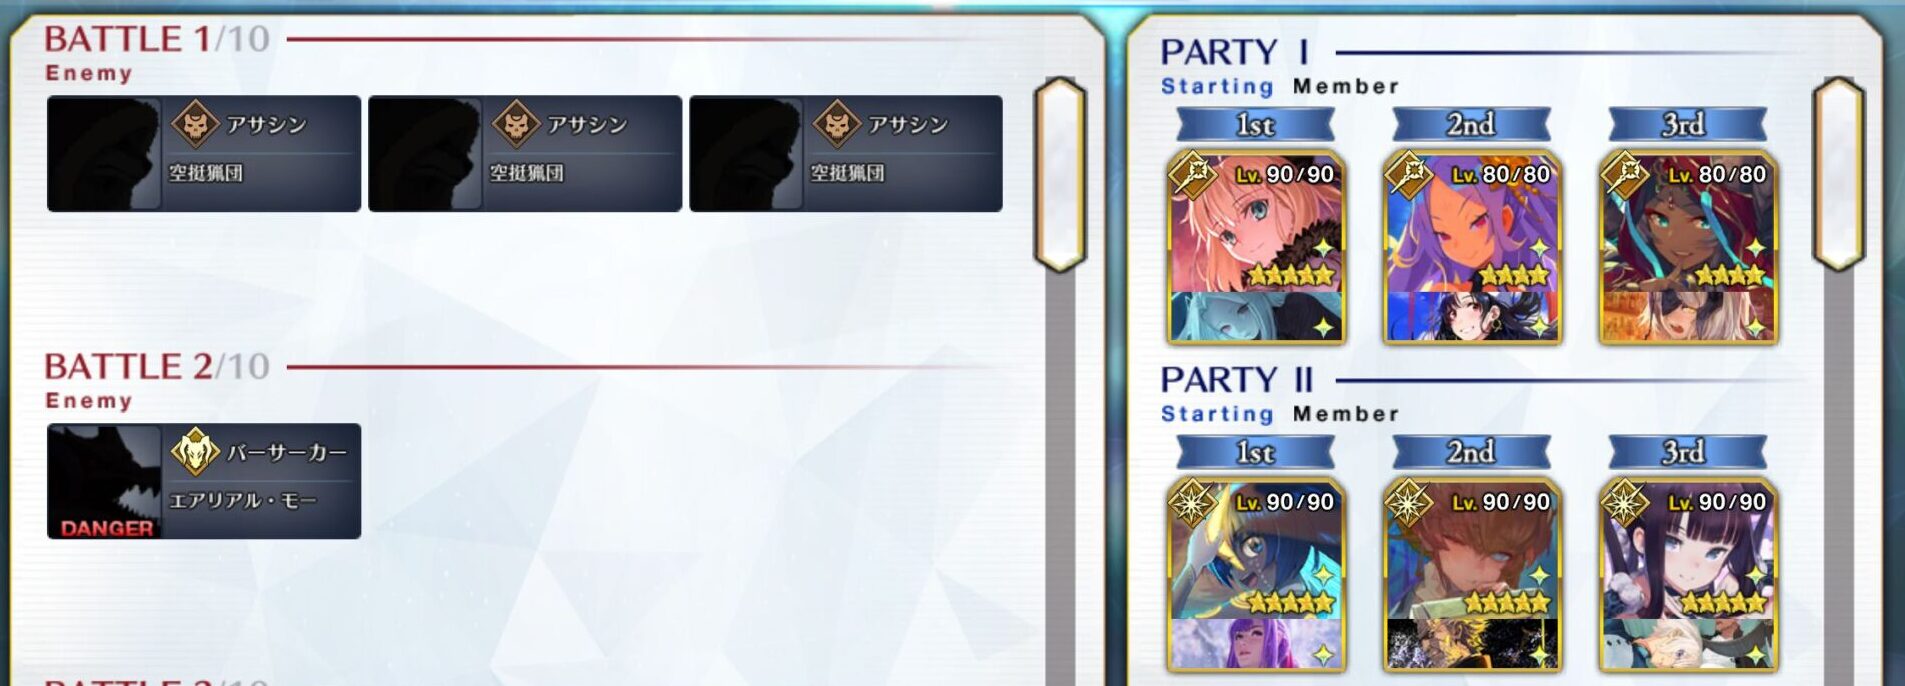Click the enemy list scrollbar handle
1905x686 pixels.
1060,175
